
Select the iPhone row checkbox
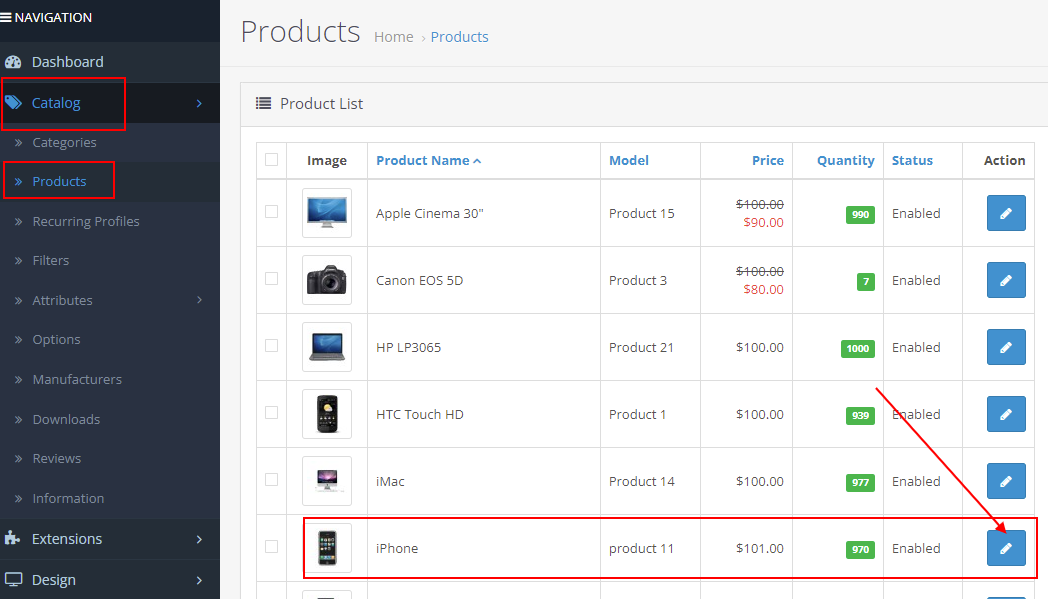tap(271, 547)
